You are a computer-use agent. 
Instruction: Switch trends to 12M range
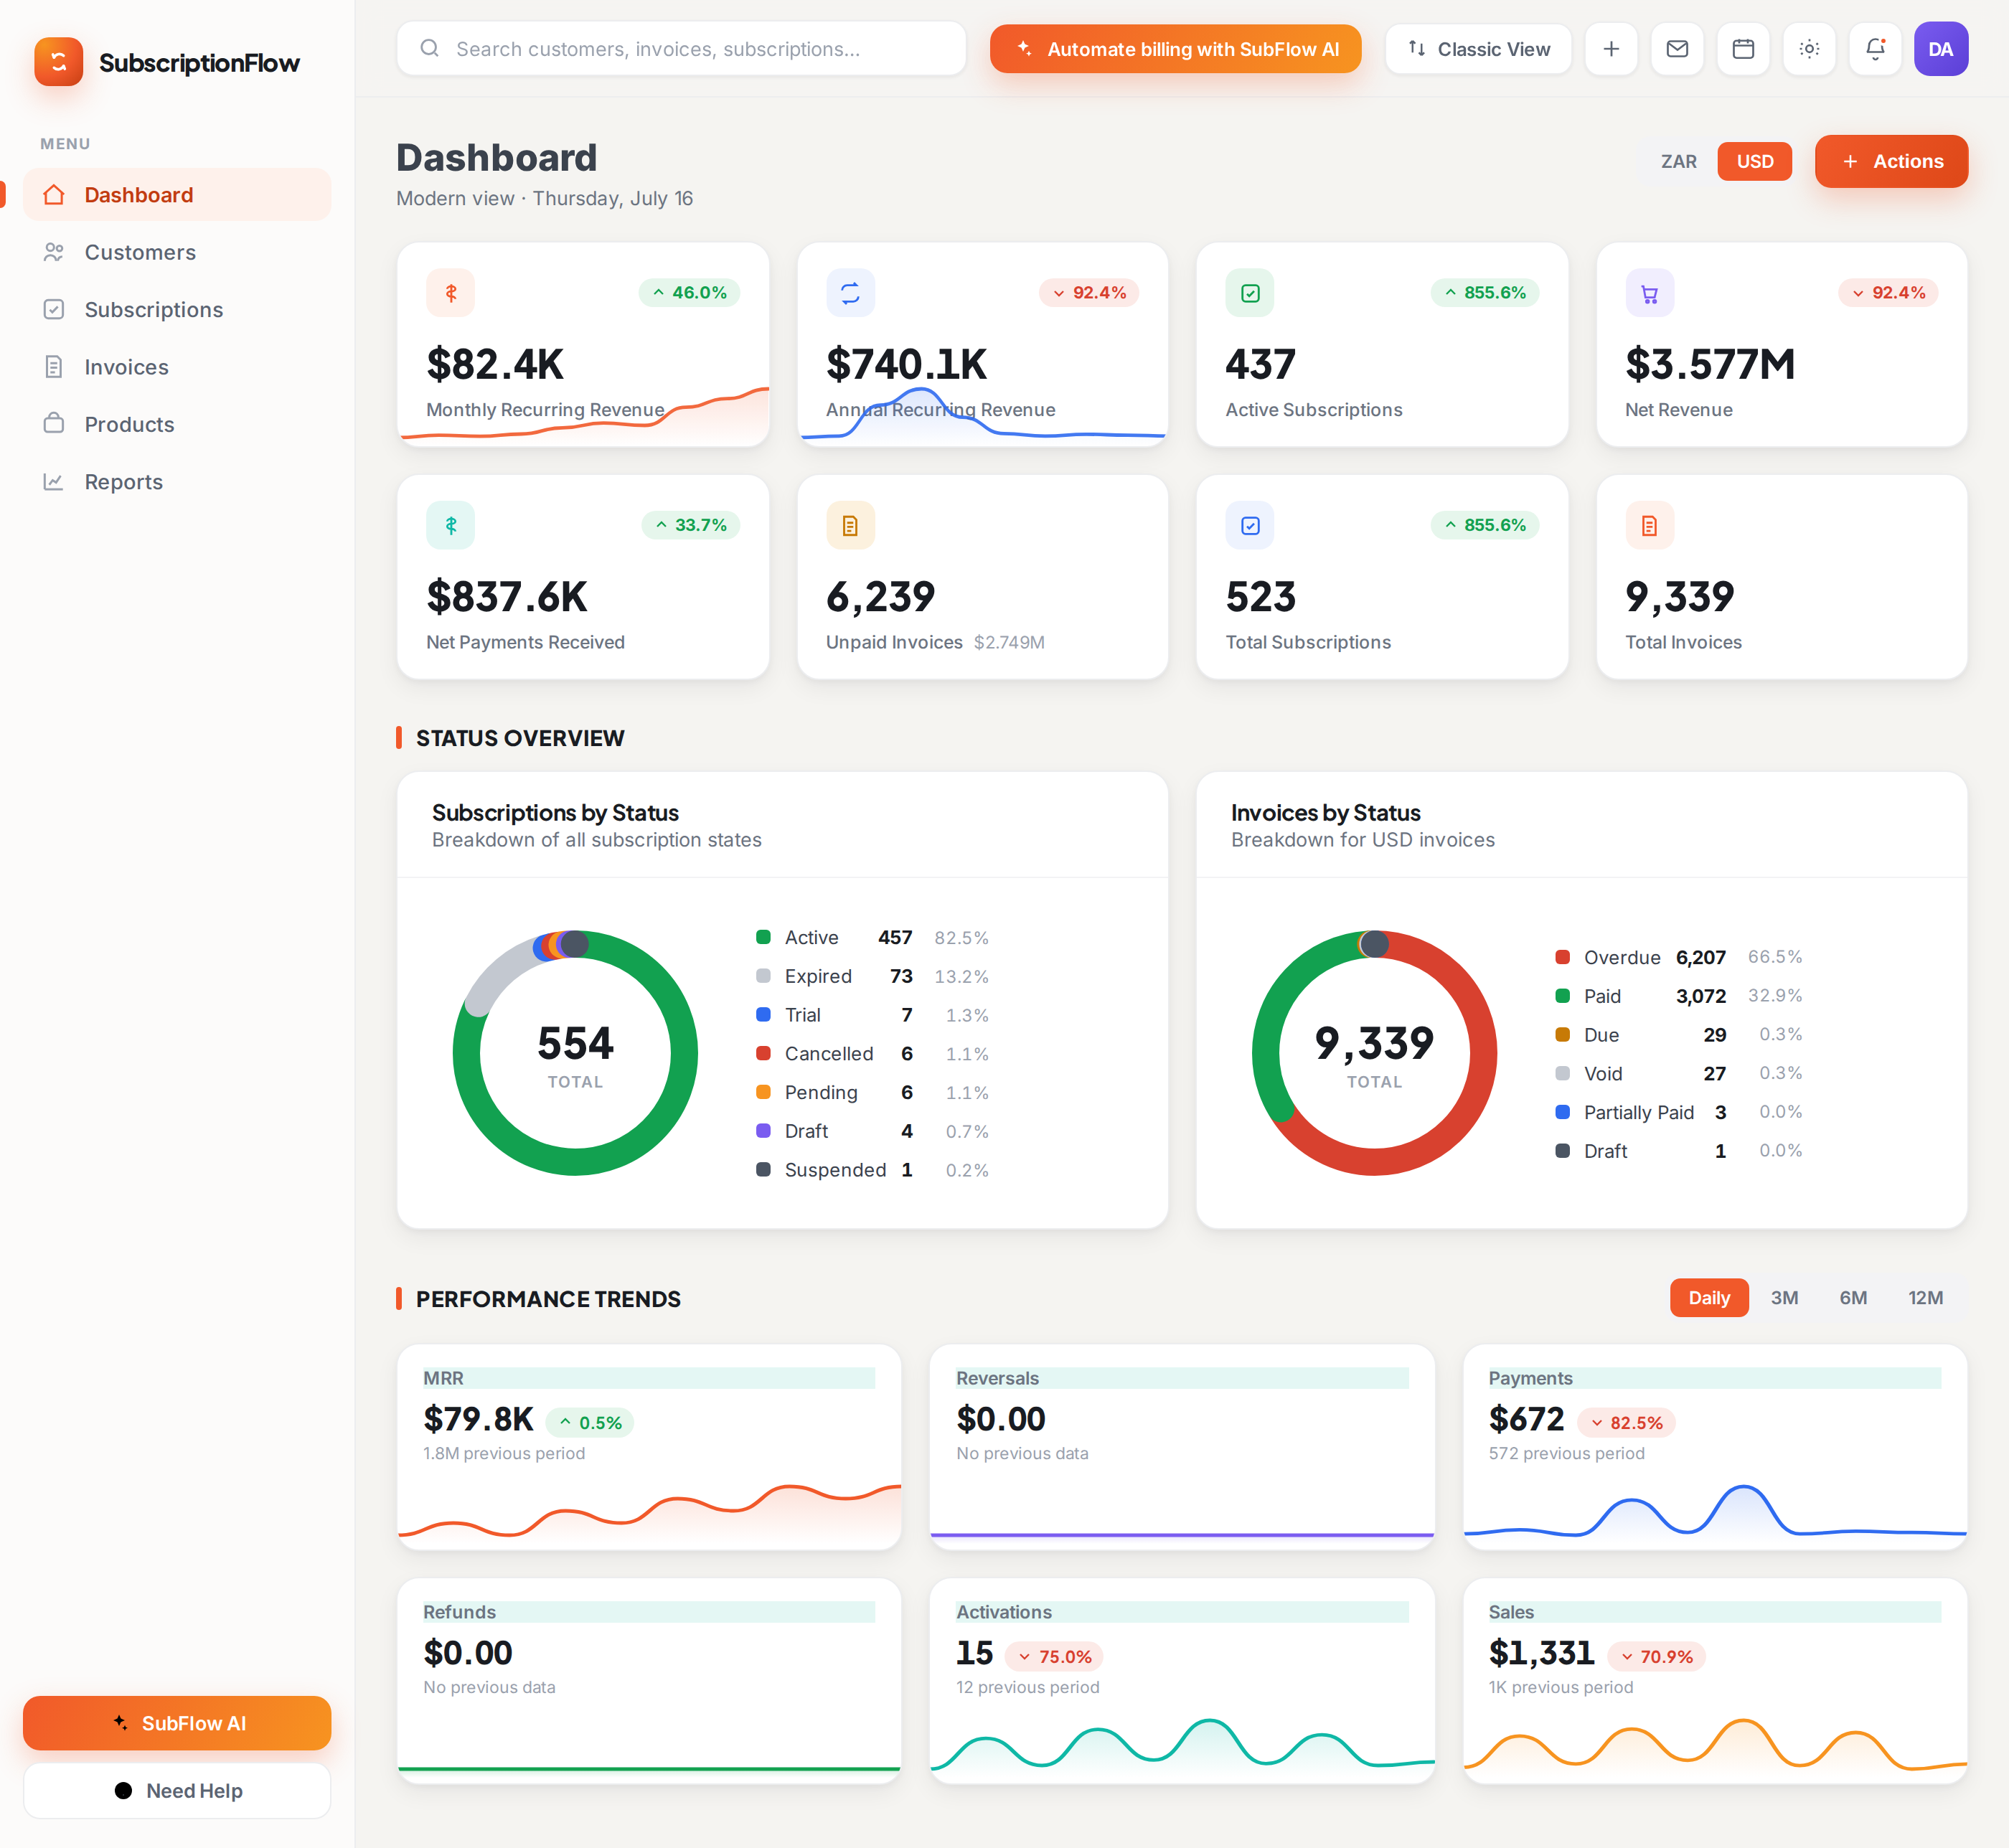pyautogui.click(x=1926, y=1298)
